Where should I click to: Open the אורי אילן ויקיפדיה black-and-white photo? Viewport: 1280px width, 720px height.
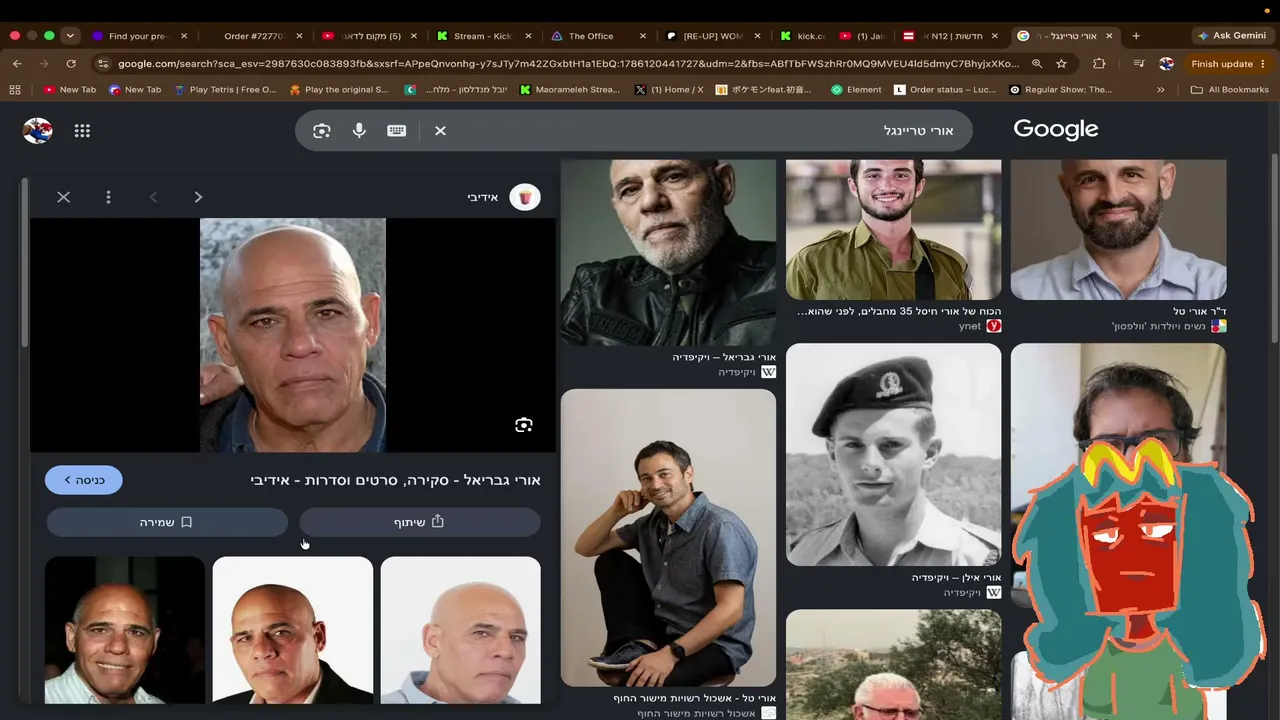[893, 455]
